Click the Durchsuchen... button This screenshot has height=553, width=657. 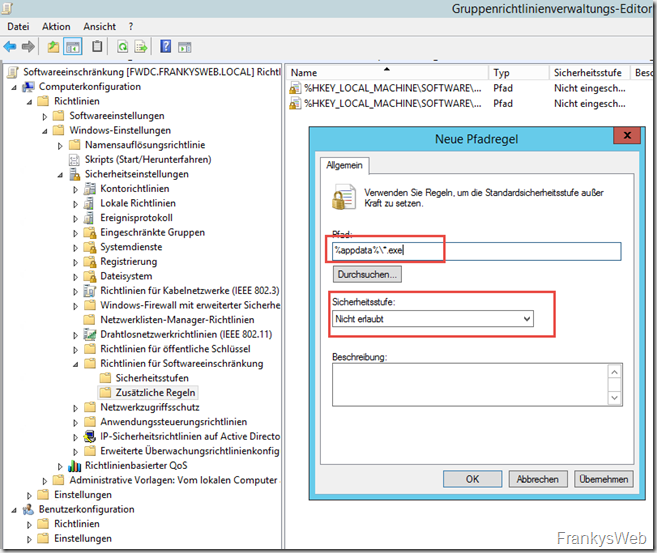[366, 273]
